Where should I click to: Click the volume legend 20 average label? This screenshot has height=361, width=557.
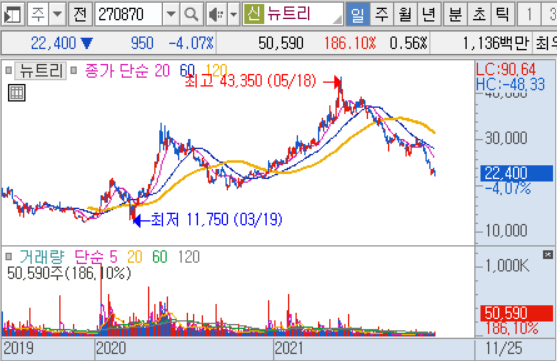(135, 257)
